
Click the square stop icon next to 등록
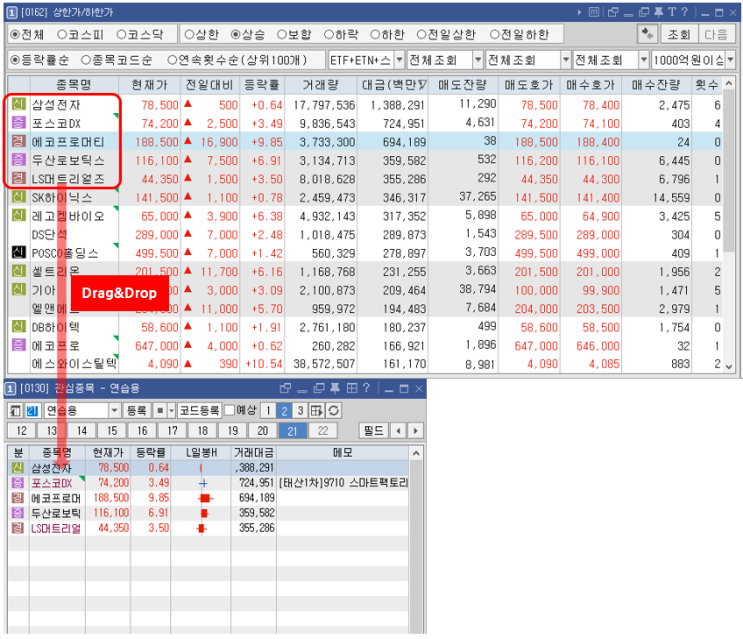(160, 410)
